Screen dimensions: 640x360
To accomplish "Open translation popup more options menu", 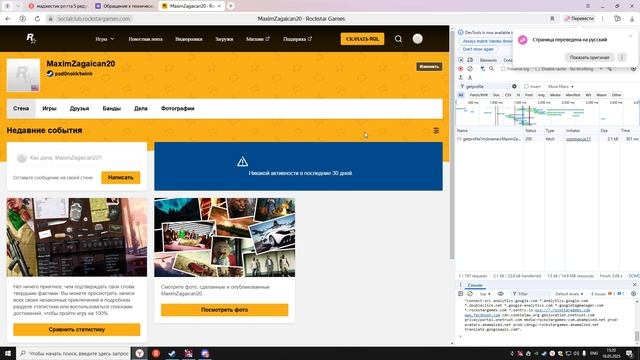I will point(622,58).
